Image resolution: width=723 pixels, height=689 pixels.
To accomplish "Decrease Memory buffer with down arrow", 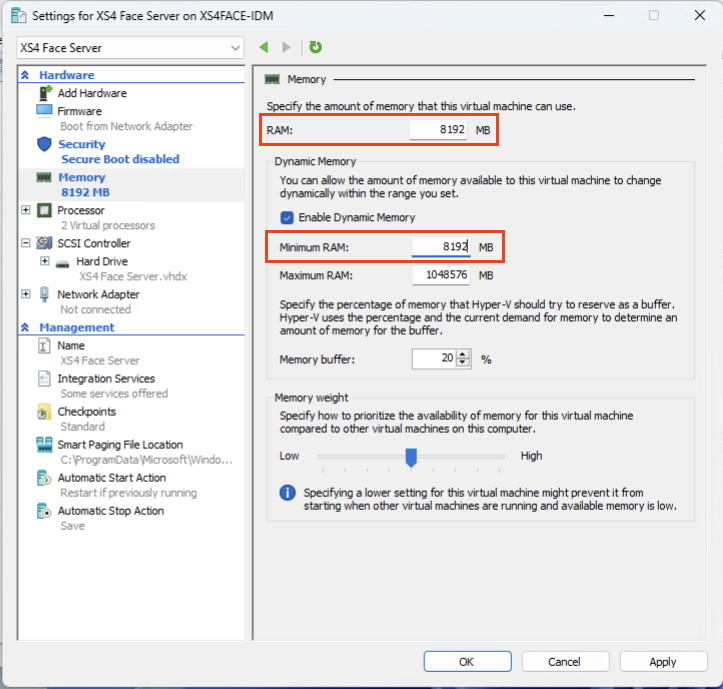I will click(462, 363).
